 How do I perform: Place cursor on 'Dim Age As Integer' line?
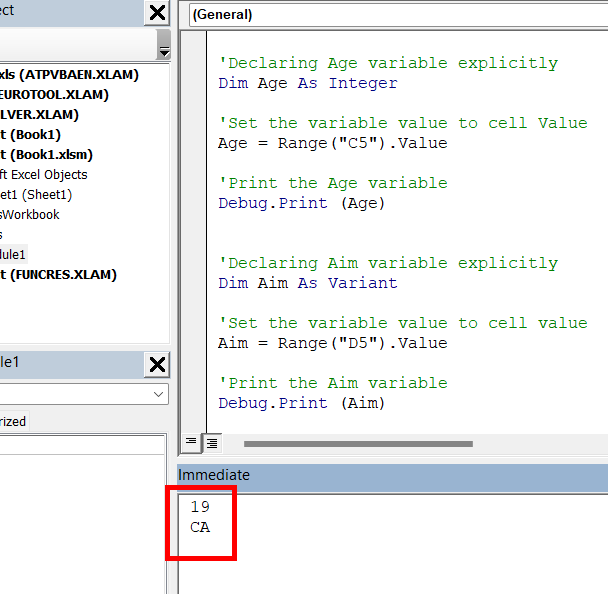[x=308, y=83]
